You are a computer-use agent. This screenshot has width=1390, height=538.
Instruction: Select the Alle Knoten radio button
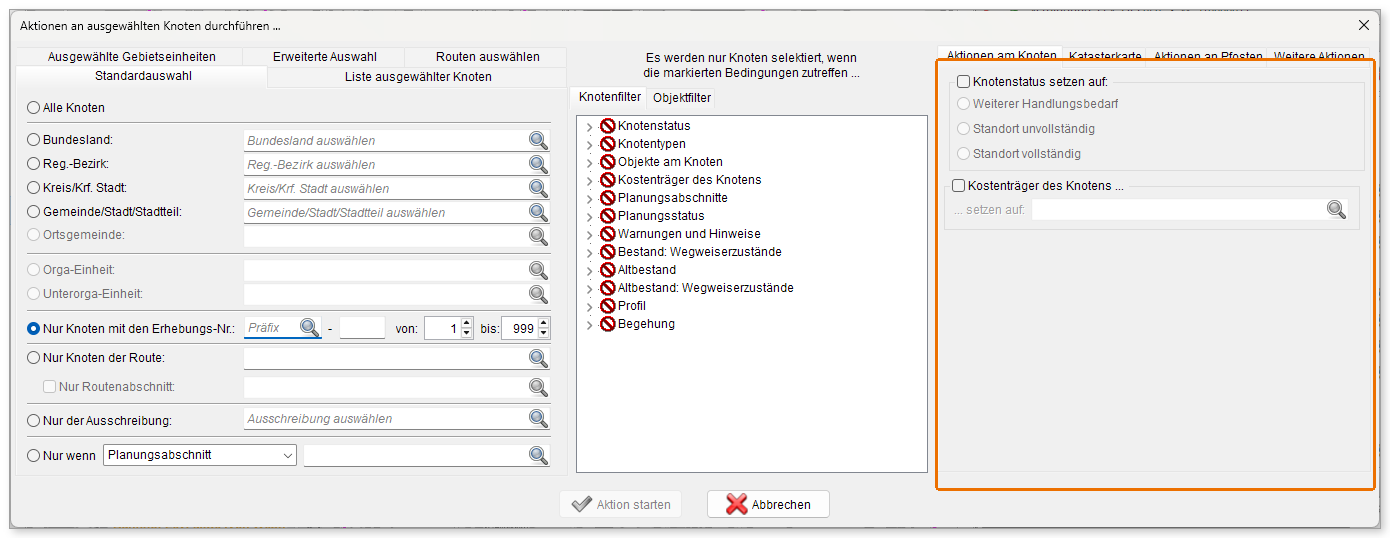tap(34, 108)
